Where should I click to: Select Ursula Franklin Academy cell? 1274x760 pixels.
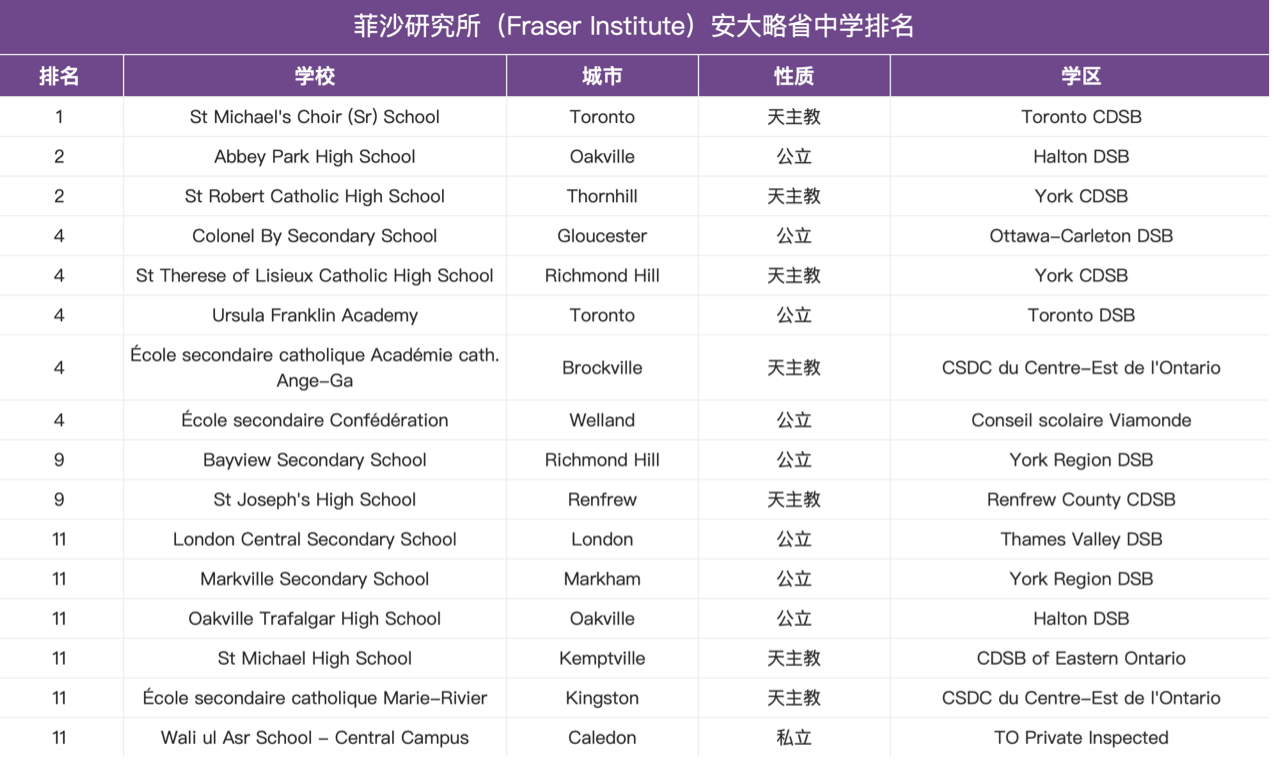tap(315, 316)
